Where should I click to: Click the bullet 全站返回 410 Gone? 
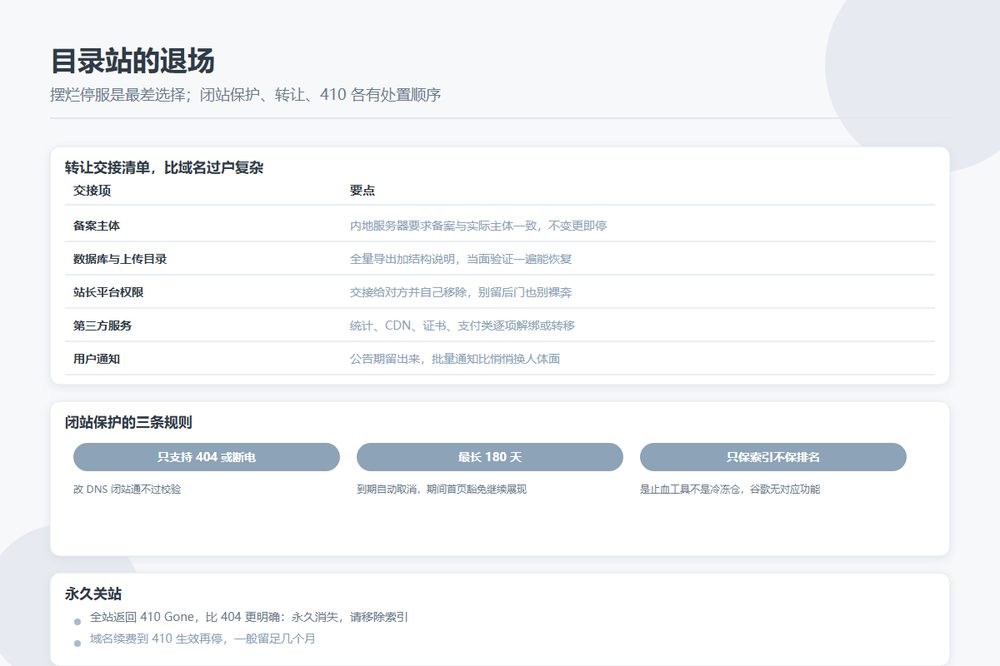(249, 617)
